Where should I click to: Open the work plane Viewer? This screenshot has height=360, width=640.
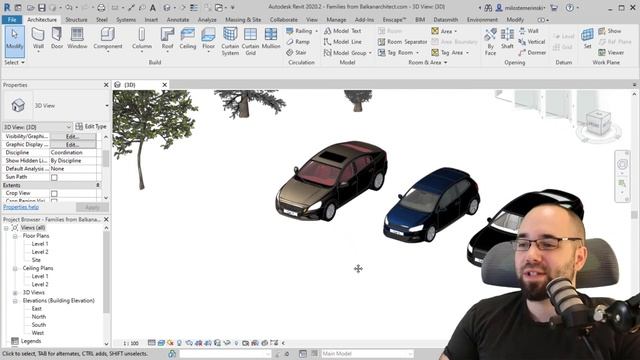[x=611, y=53]
